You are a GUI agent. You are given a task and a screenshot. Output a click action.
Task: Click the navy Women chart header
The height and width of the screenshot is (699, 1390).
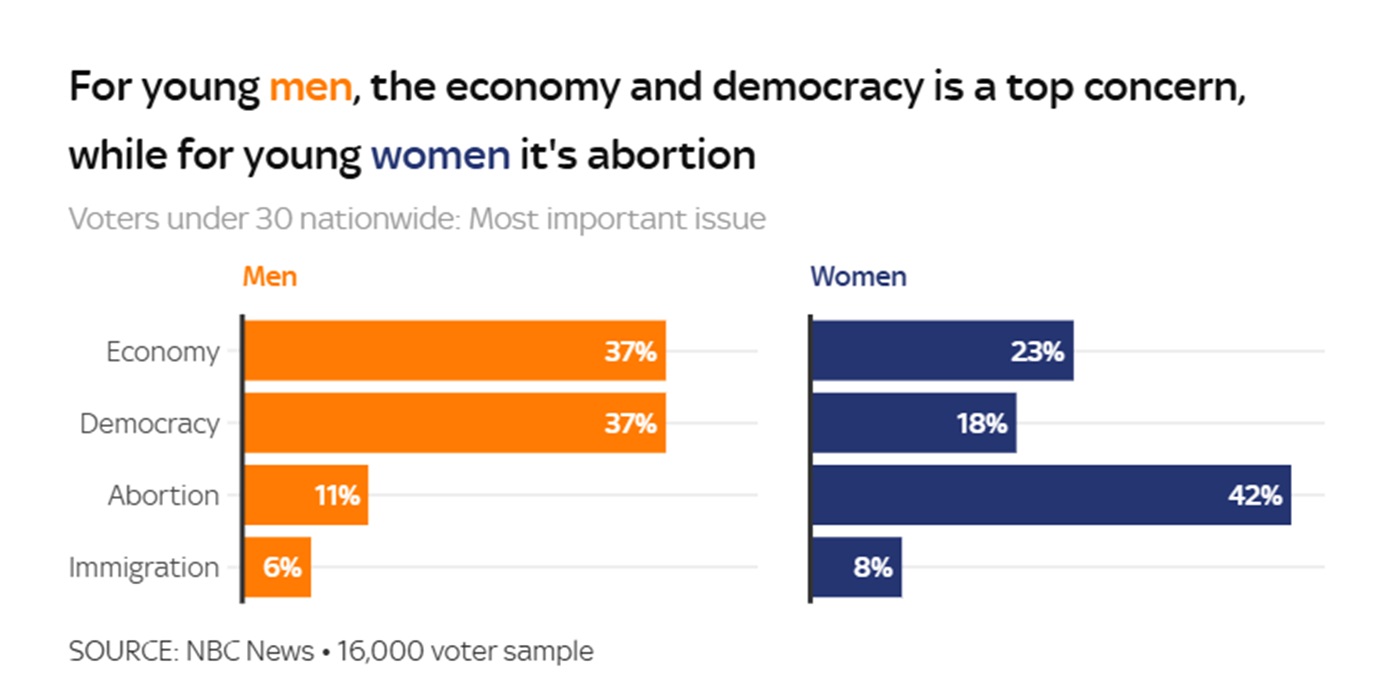click(858, 277)
